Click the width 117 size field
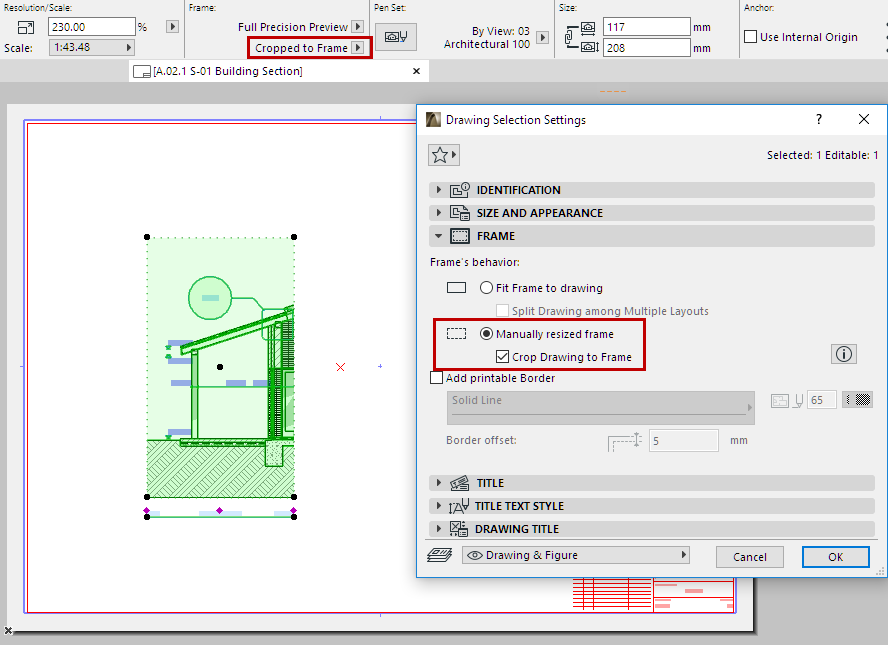 [x=647, y=27]
